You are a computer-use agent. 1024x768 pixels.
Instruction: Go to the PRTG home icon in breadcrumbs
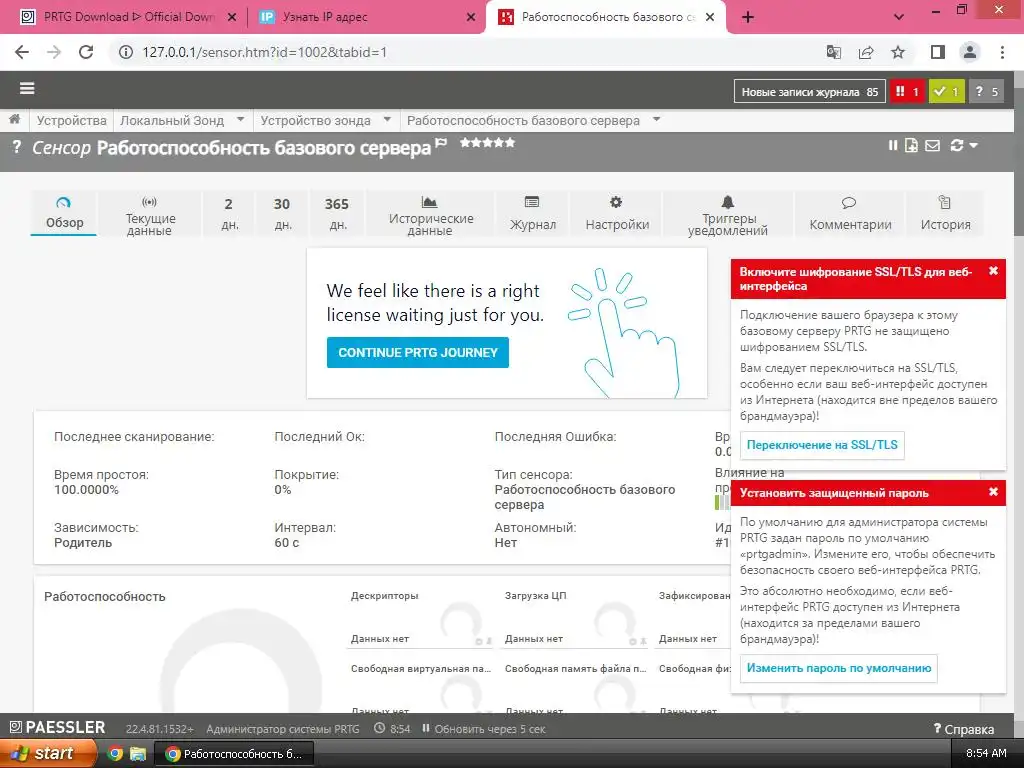(14, 120)
